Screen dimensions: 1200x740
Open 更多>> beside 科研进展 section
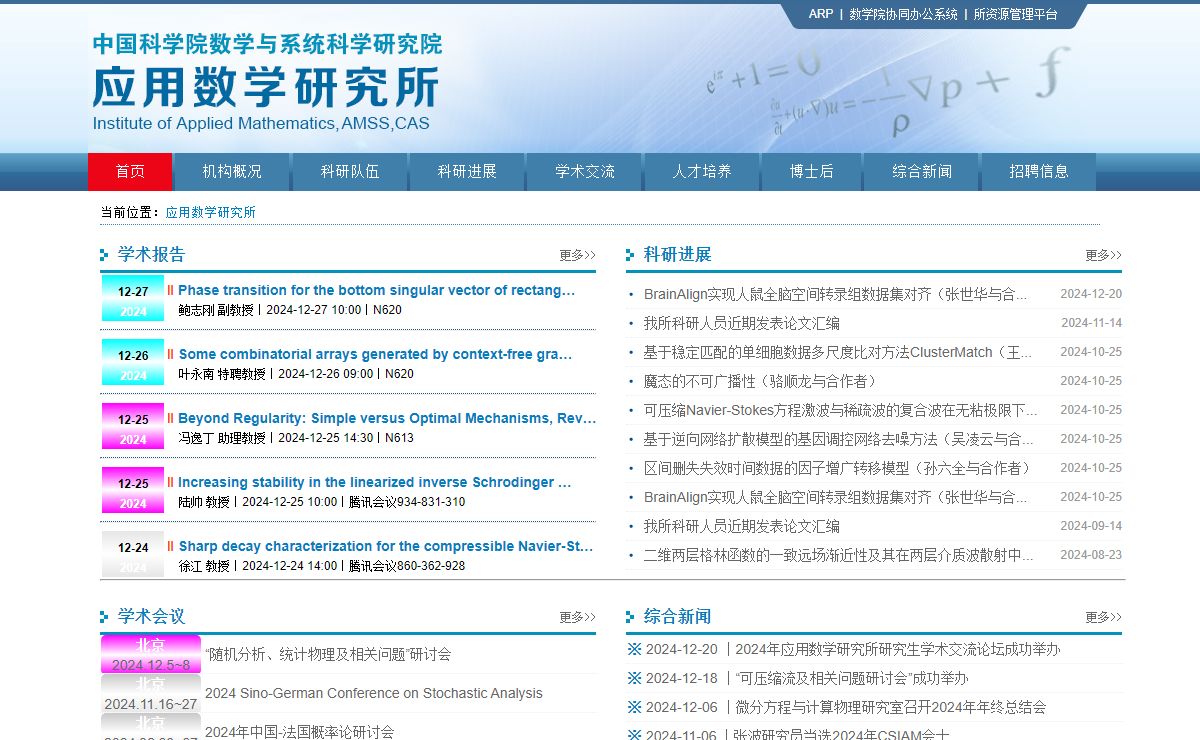(1103, 255)
